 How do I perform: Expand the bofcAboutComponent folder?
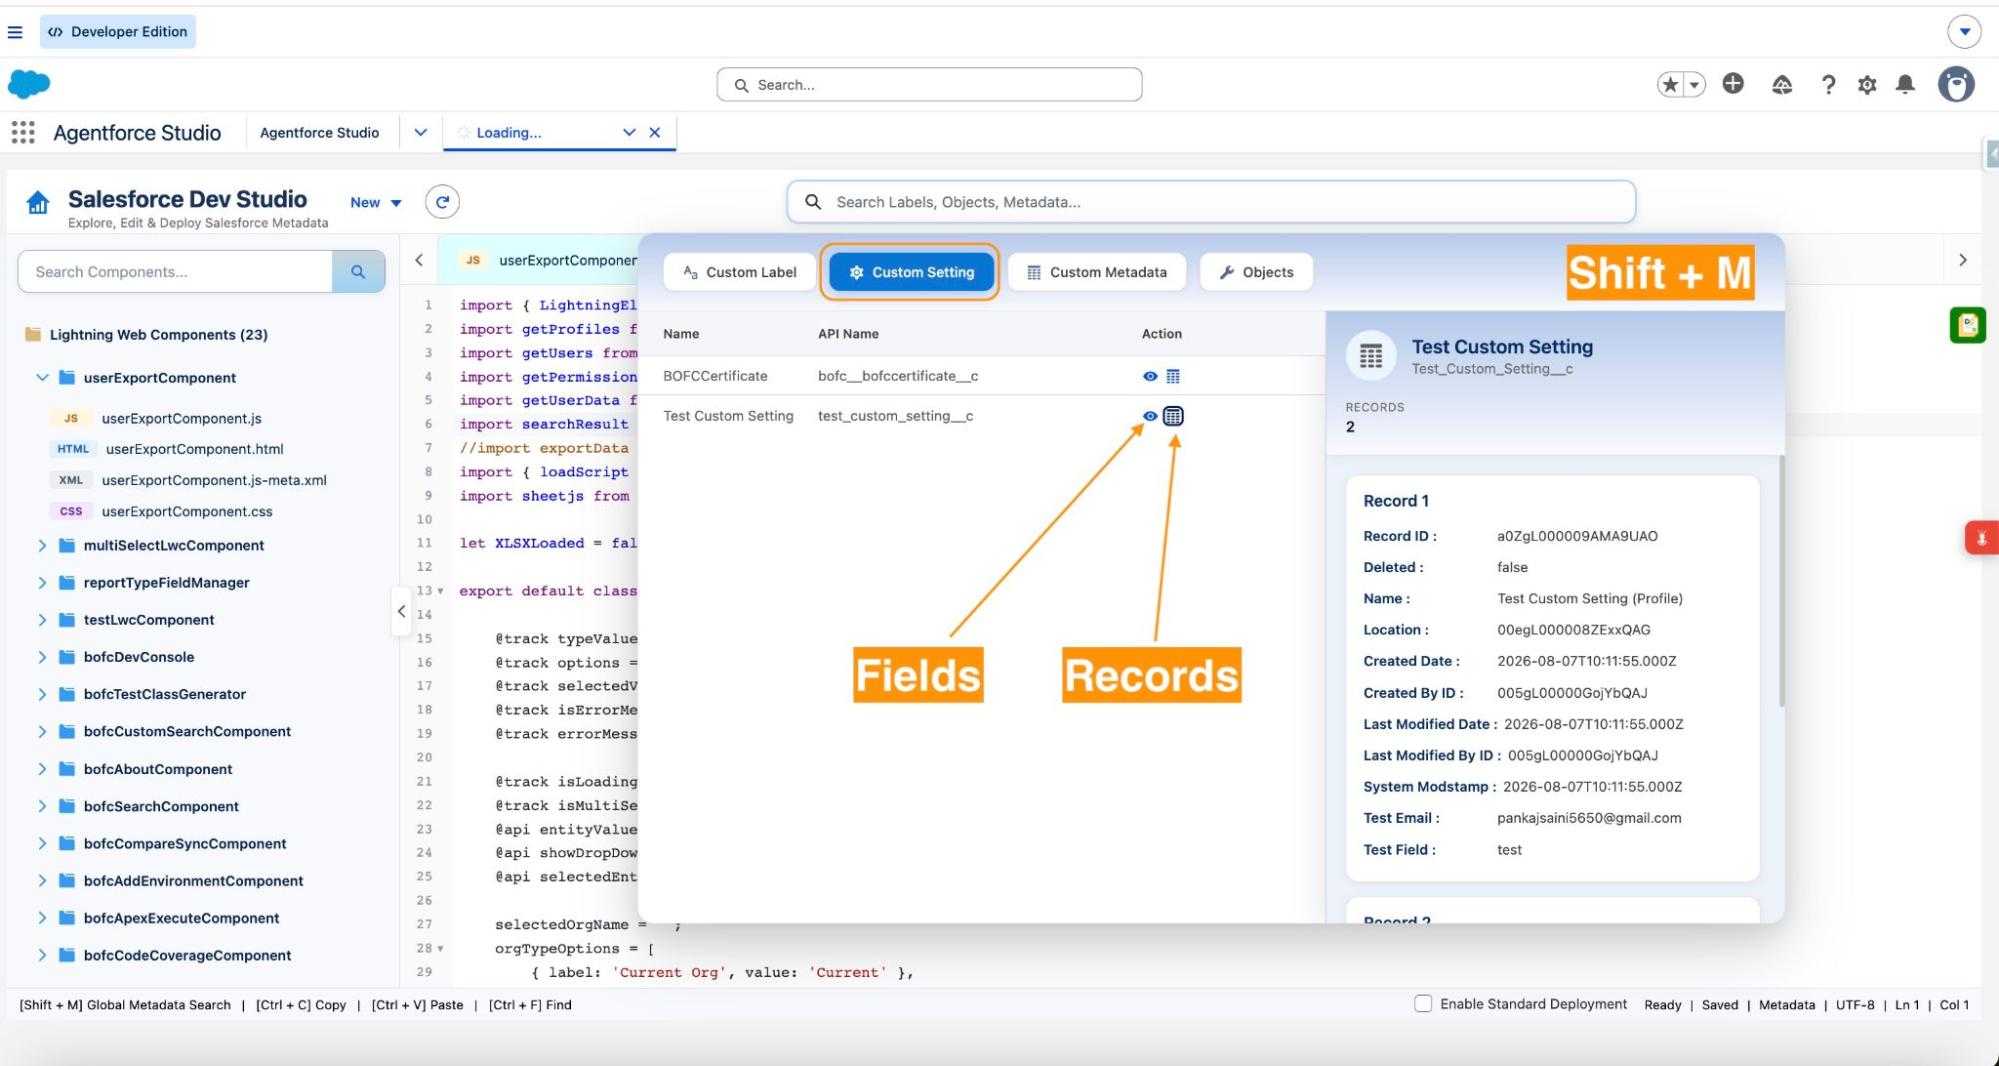click(x=42, y=769)
